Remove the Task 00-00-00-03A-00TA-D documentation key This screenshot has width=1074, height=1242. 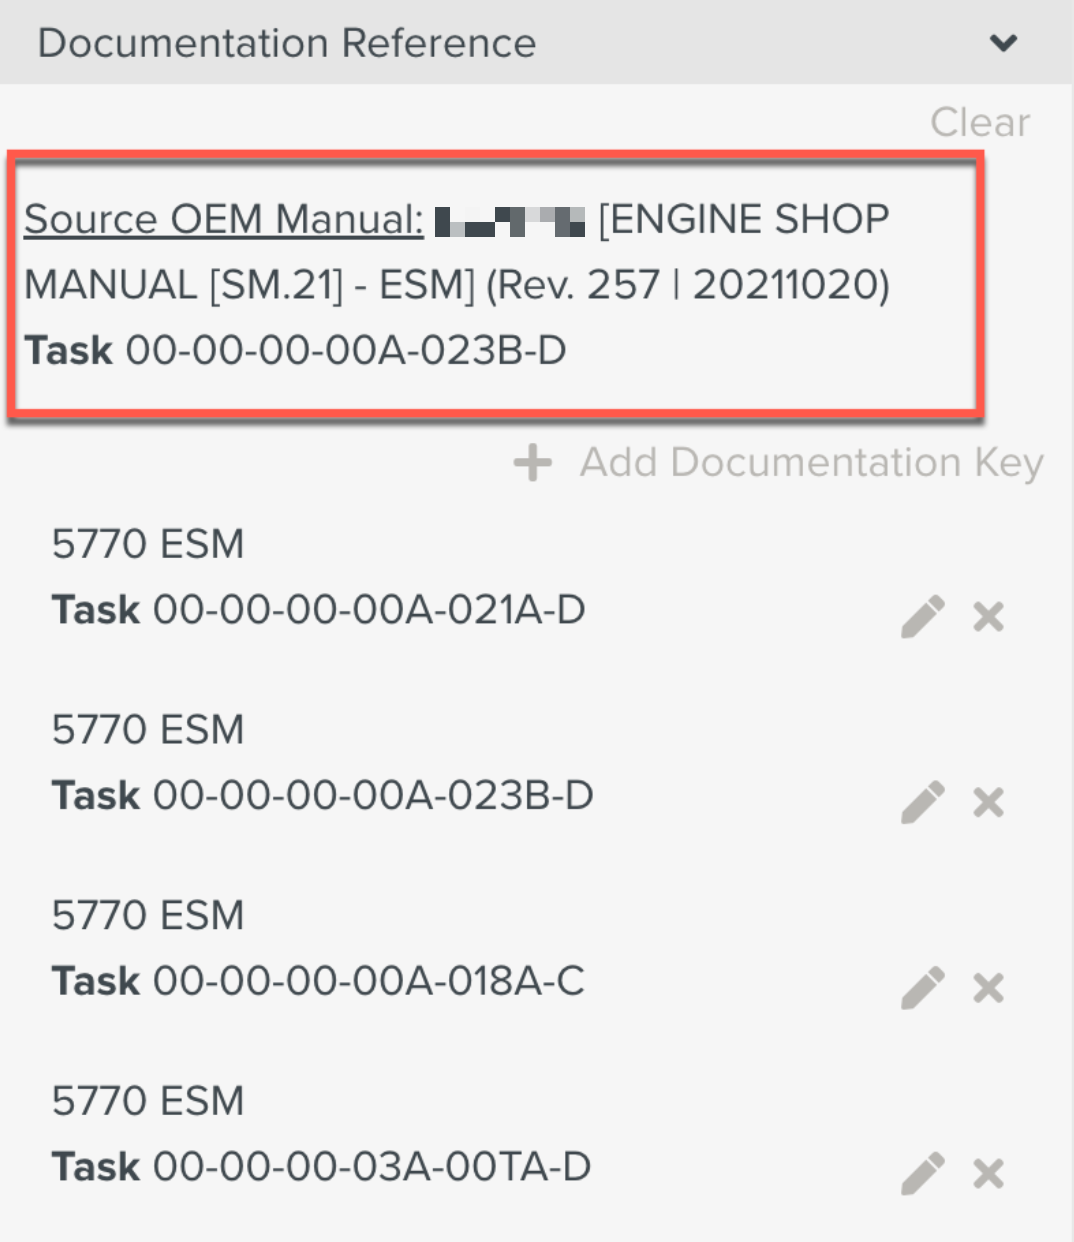988,1173
